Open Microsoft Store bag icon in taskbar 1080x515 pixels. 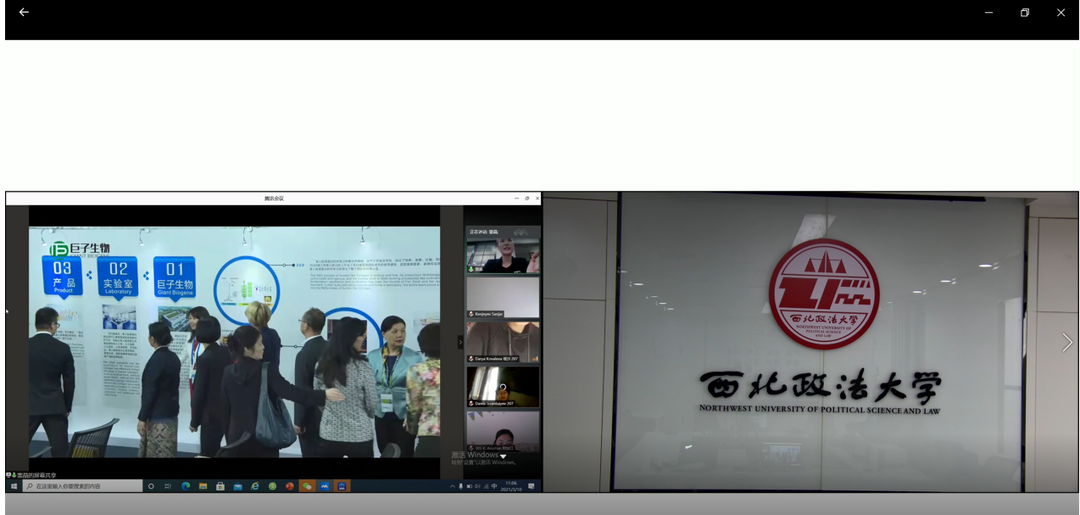pyautogui.click(x=220, y=486)
